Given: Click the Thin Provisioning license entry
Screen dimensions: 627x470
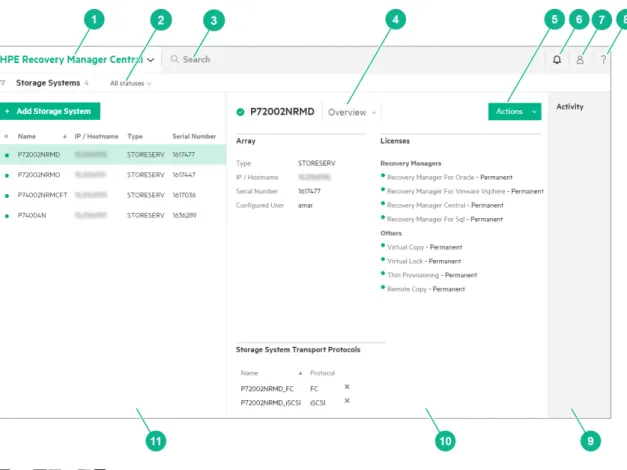Looking at the screenshot, I should coord(432,275).
